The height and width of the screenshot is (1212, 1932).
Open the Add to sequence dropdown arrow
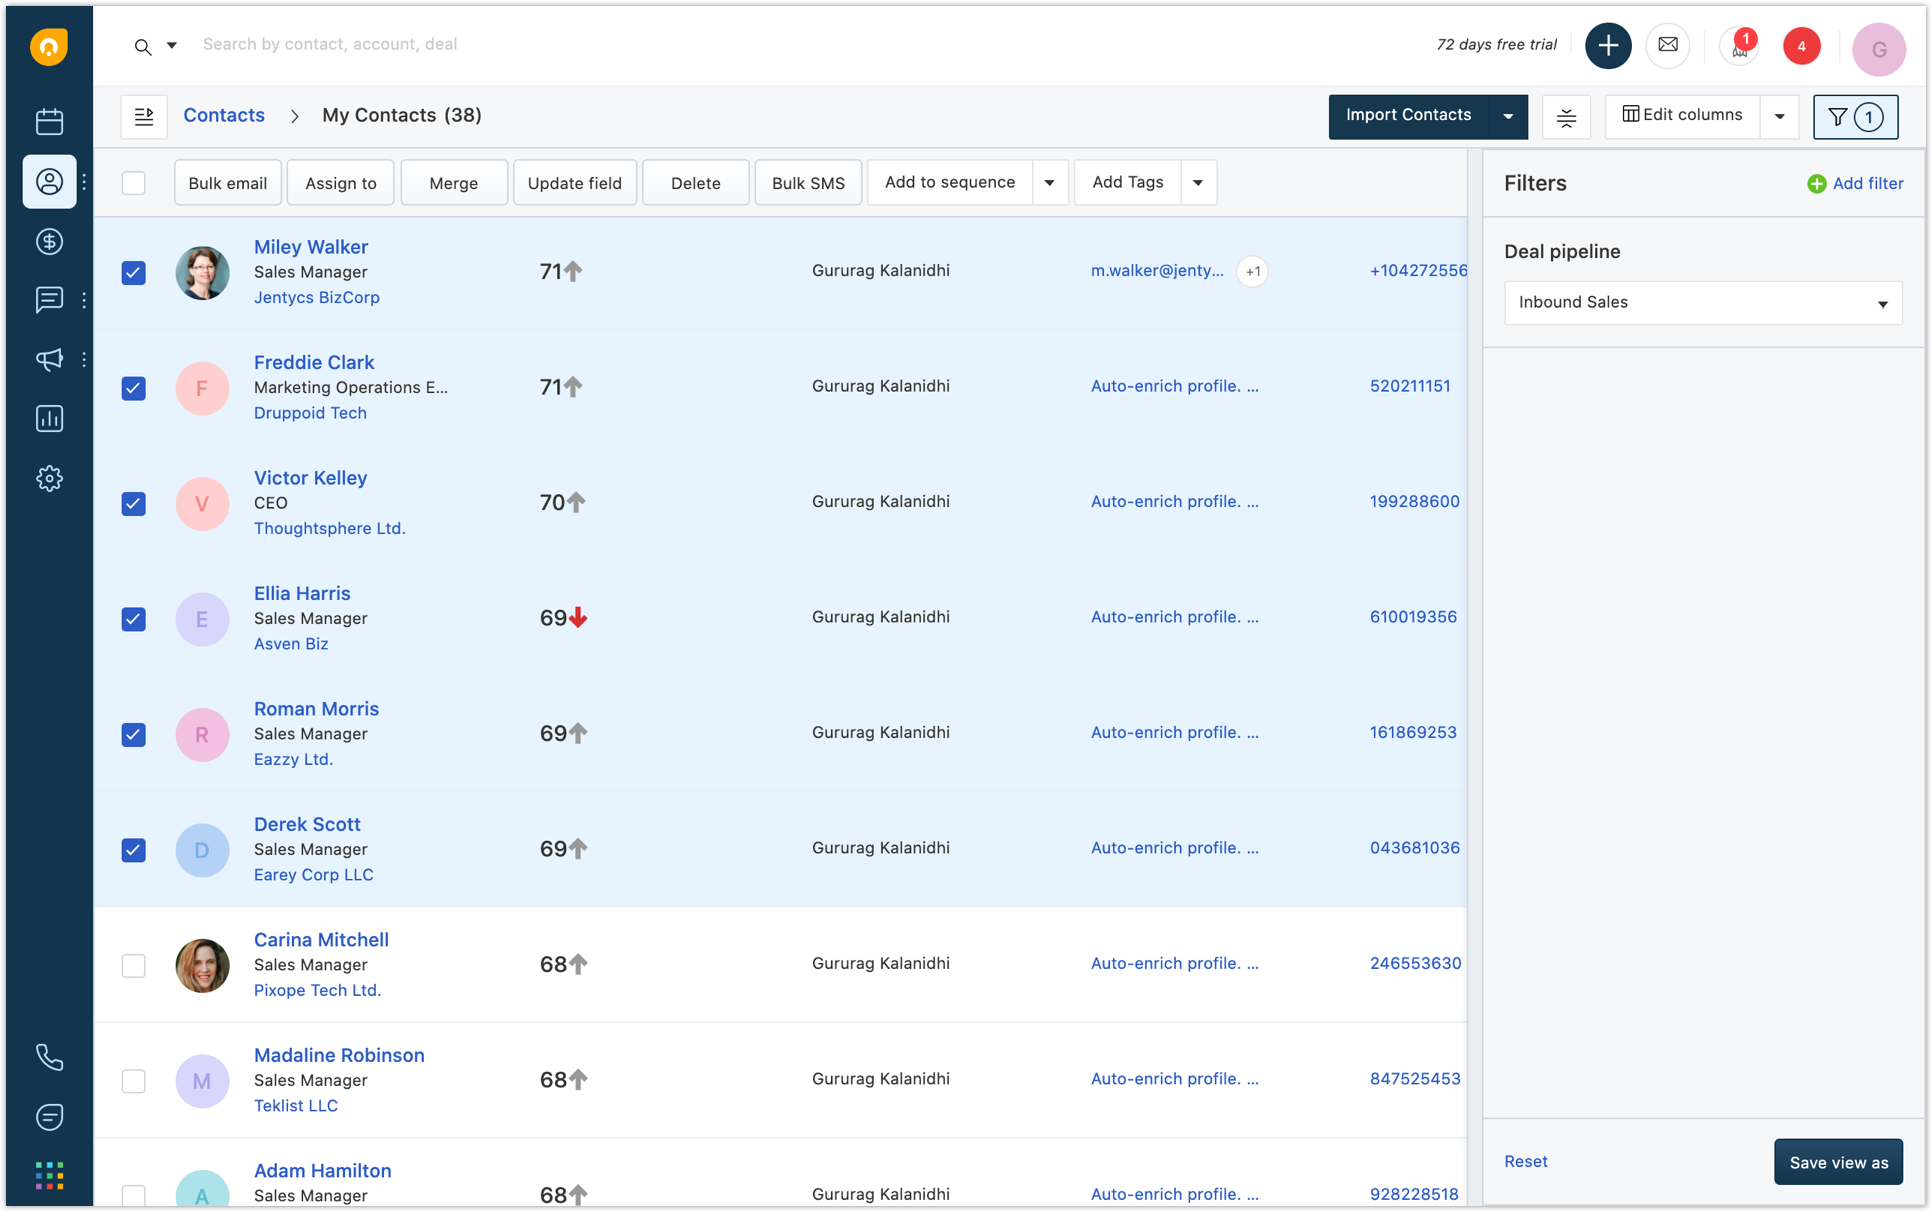[1050, 182]
